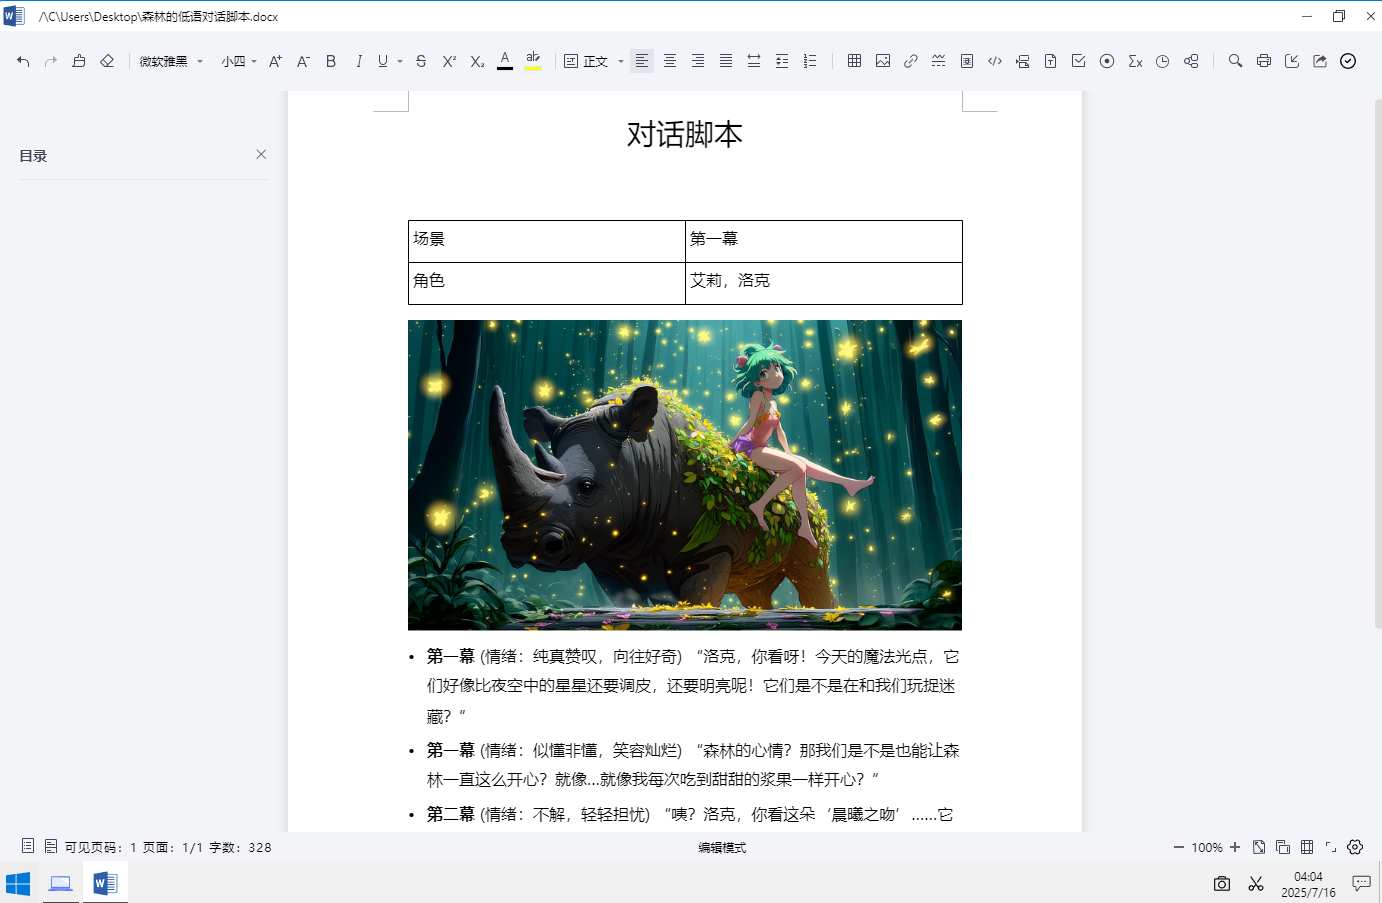Click the text box insert icon
The image size is (1382, 903).
coord(966,61)
